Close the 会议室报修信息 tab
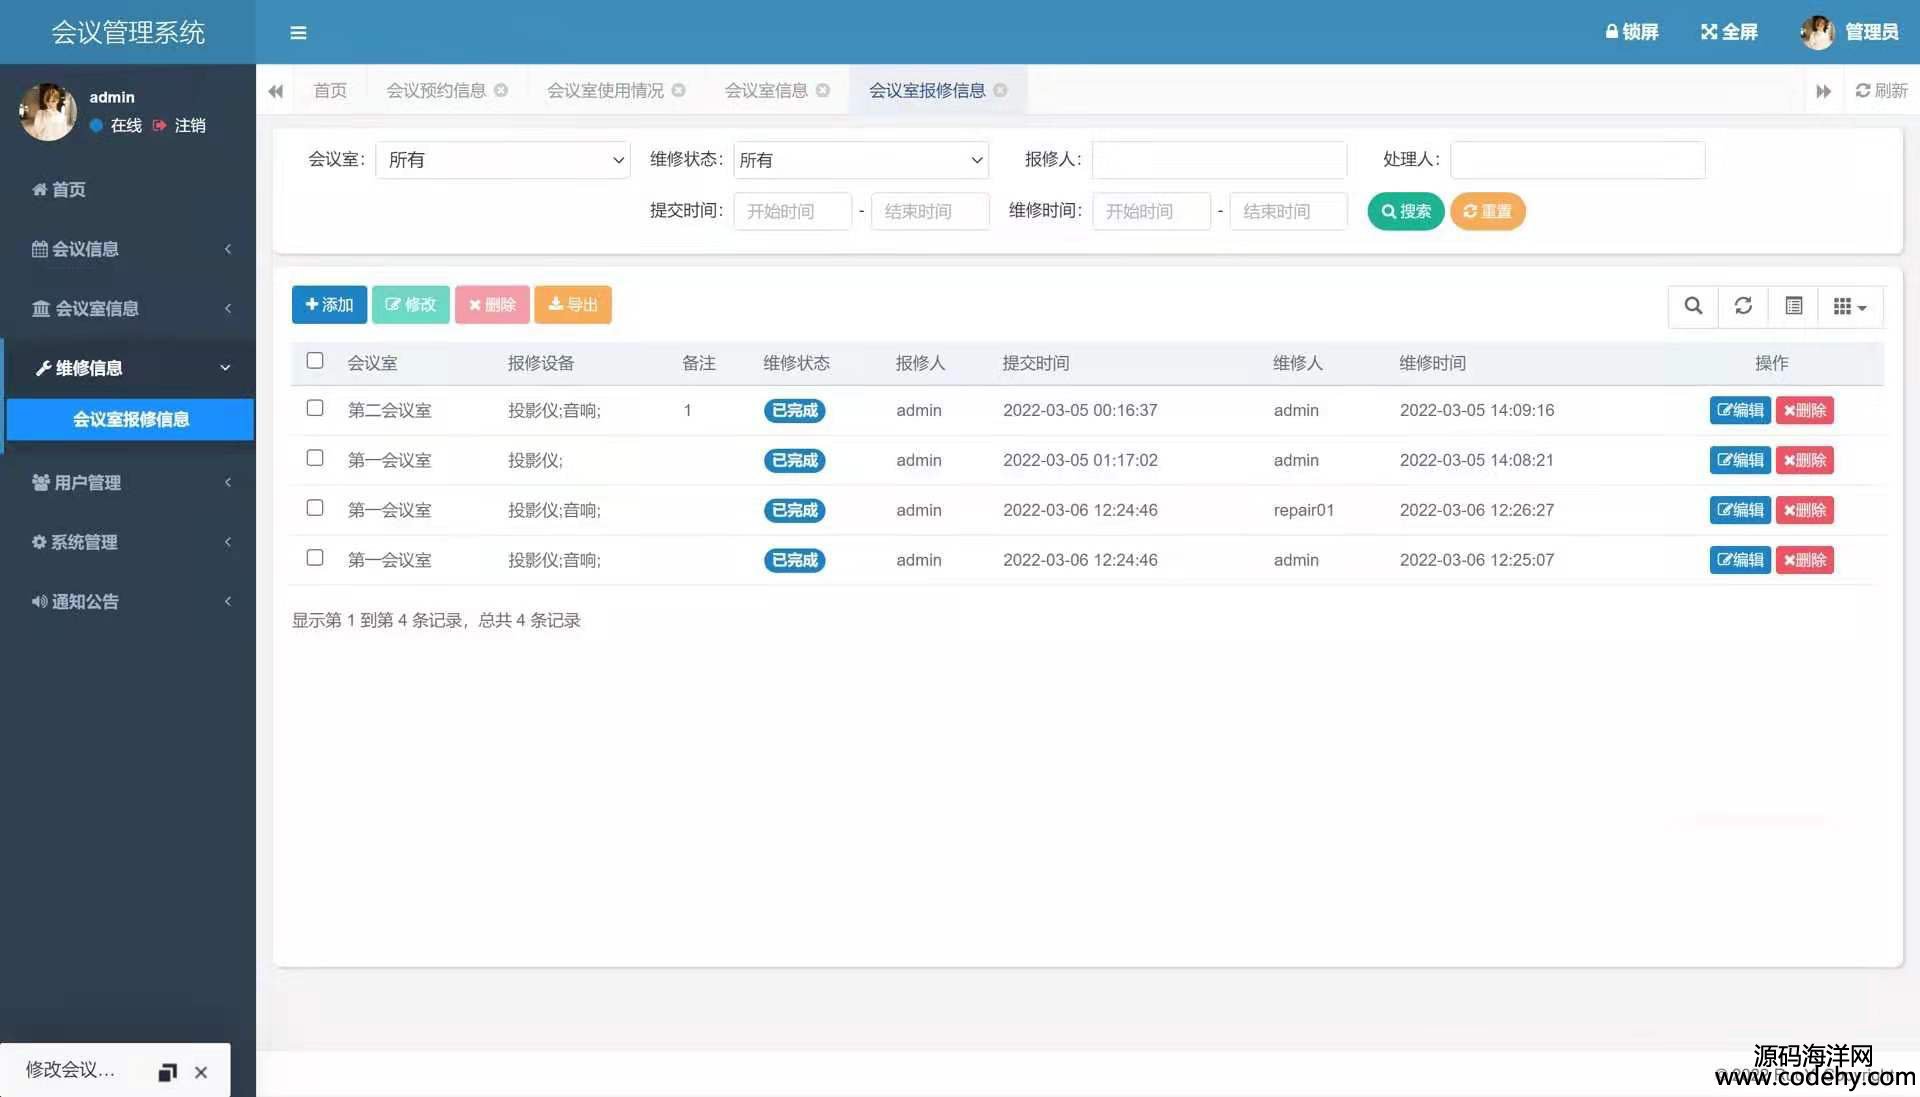 coord(1000,90)
